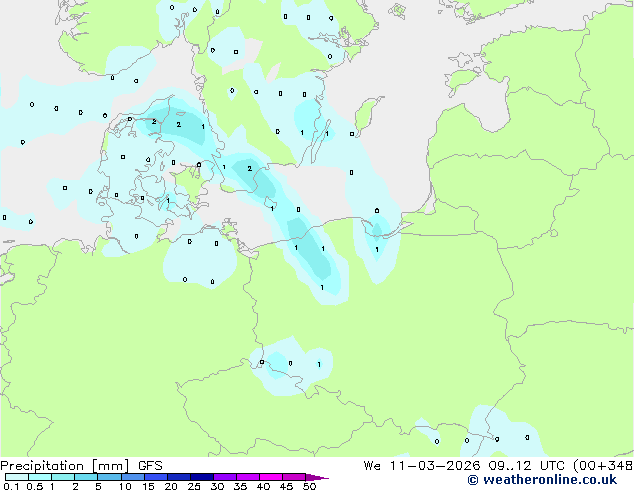Click the legend value label '40'
Viewport: 634px width, 490px height.
click(x=263, y=486)
